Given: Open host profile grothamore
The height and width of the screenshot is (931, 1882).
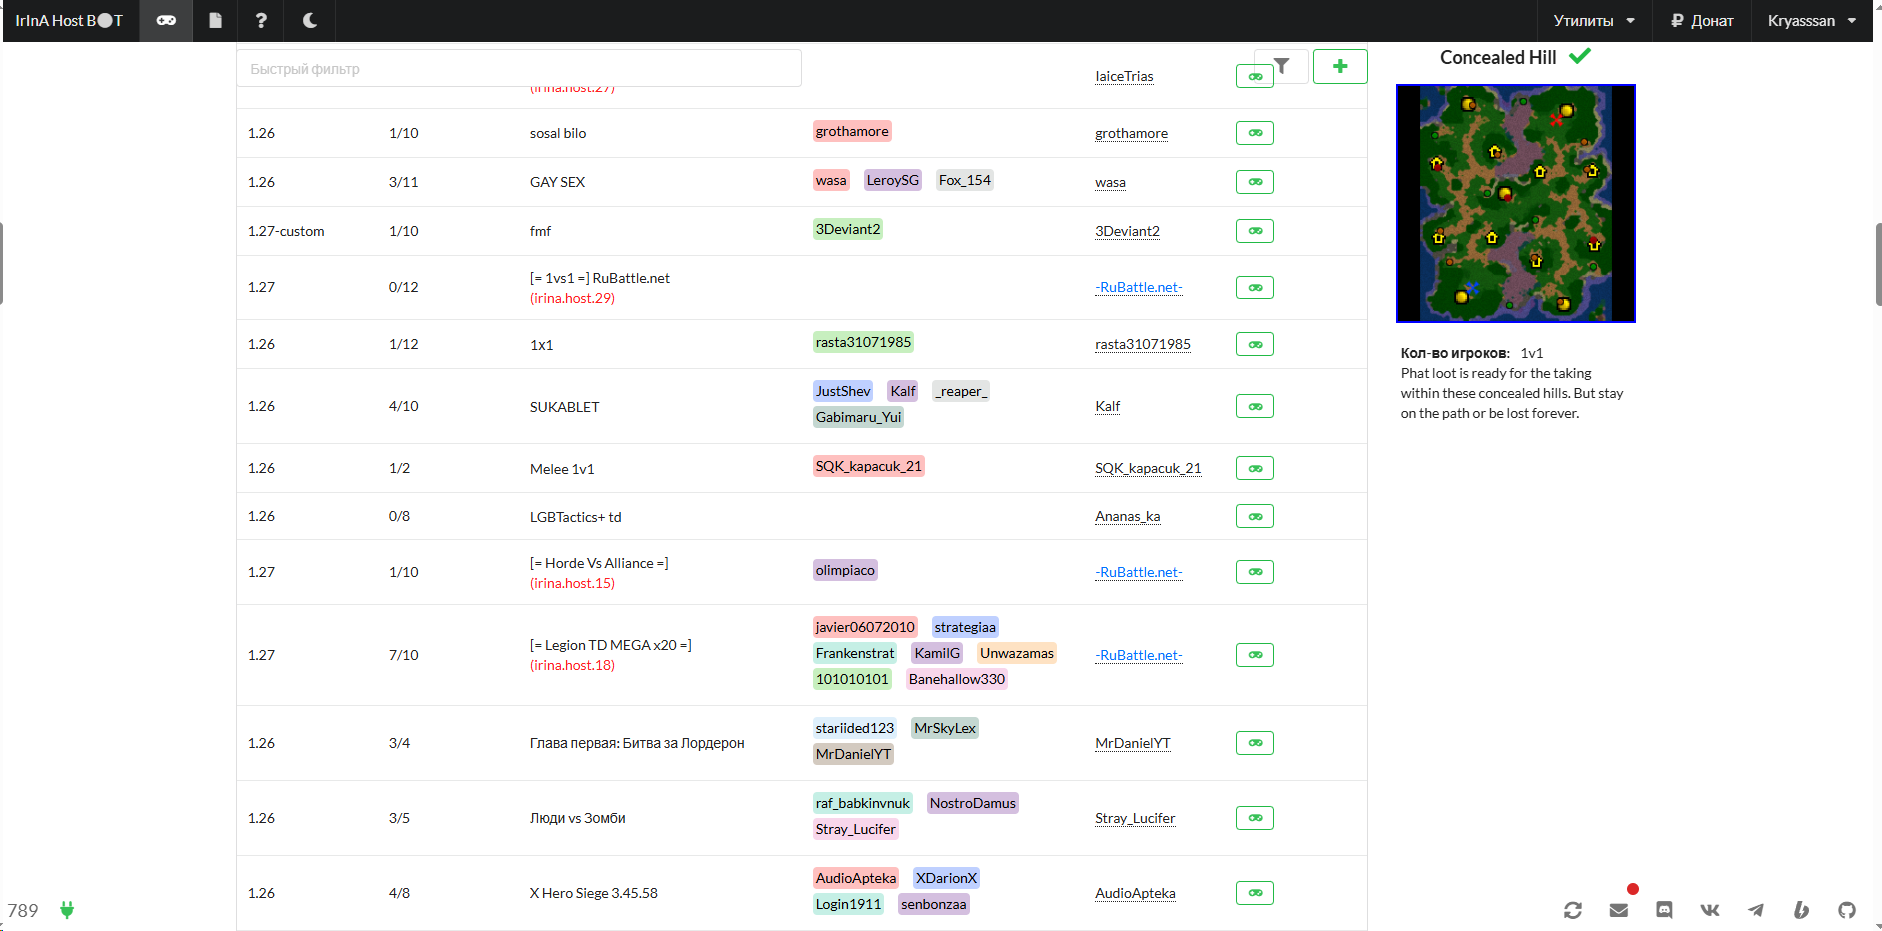Looking at the screenshot, I should click(x=1131, y=133).
